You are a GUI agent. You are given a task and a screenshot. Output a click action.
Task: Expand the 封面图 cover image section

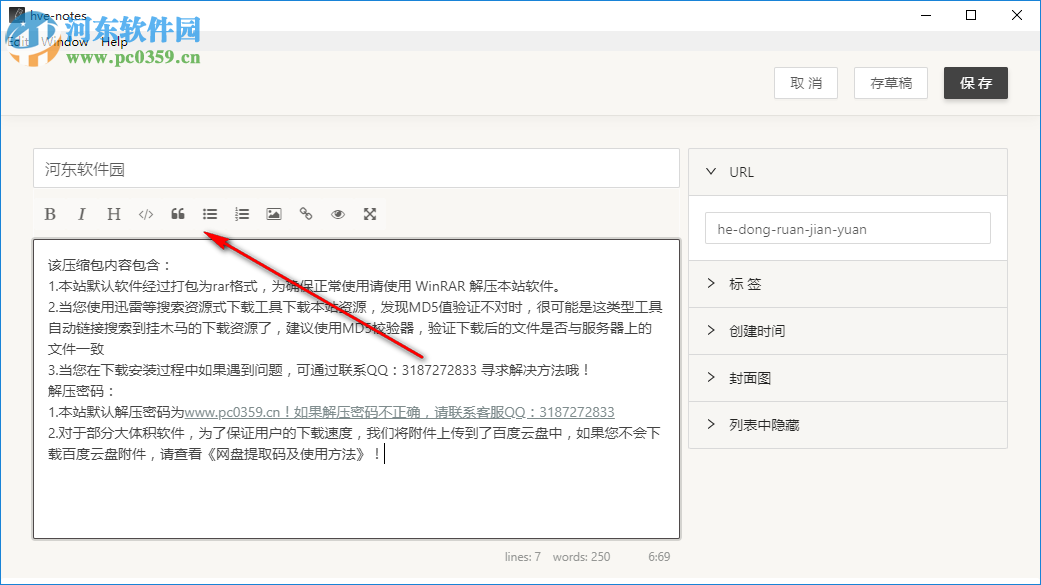coord(848,378)
